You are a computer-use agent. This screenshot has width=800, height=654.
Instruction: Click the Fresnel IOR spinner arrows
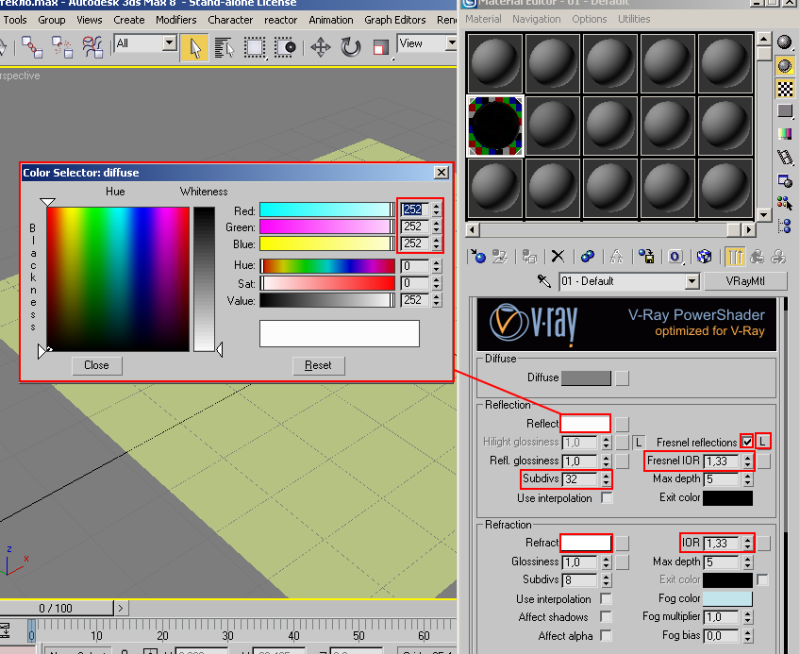(747, 461)
